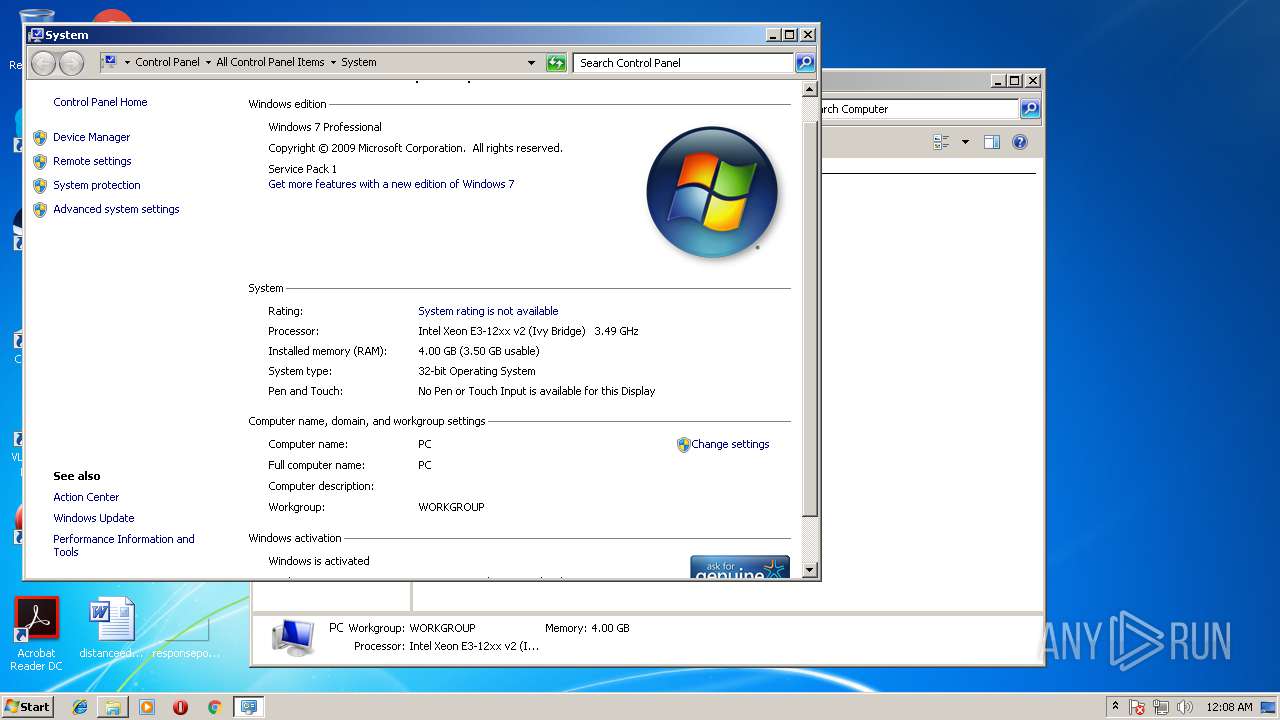The width and height of the screenshot is (1280, 720).
Task: Launch Internet Explorer from taskbar
Action: coord(80,707)
